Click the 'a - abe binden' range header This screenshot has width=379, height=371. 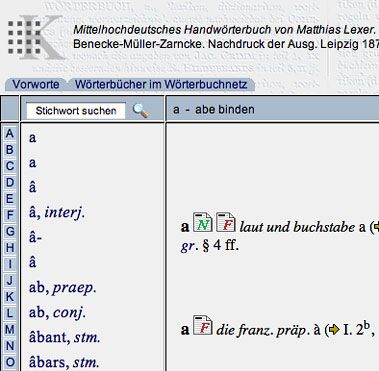pos(214,110)
